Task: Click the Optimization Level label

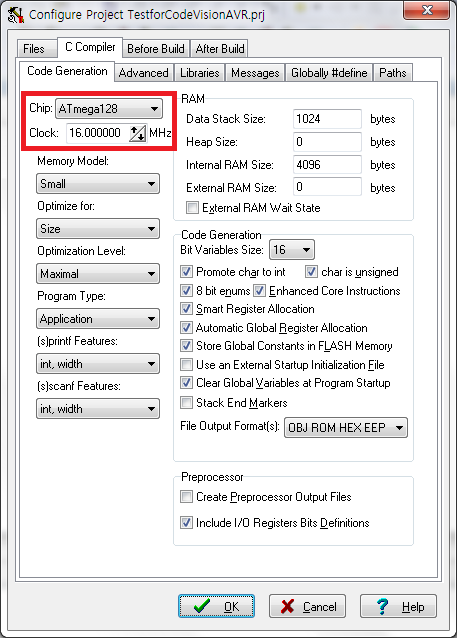Action: [81, 251]
